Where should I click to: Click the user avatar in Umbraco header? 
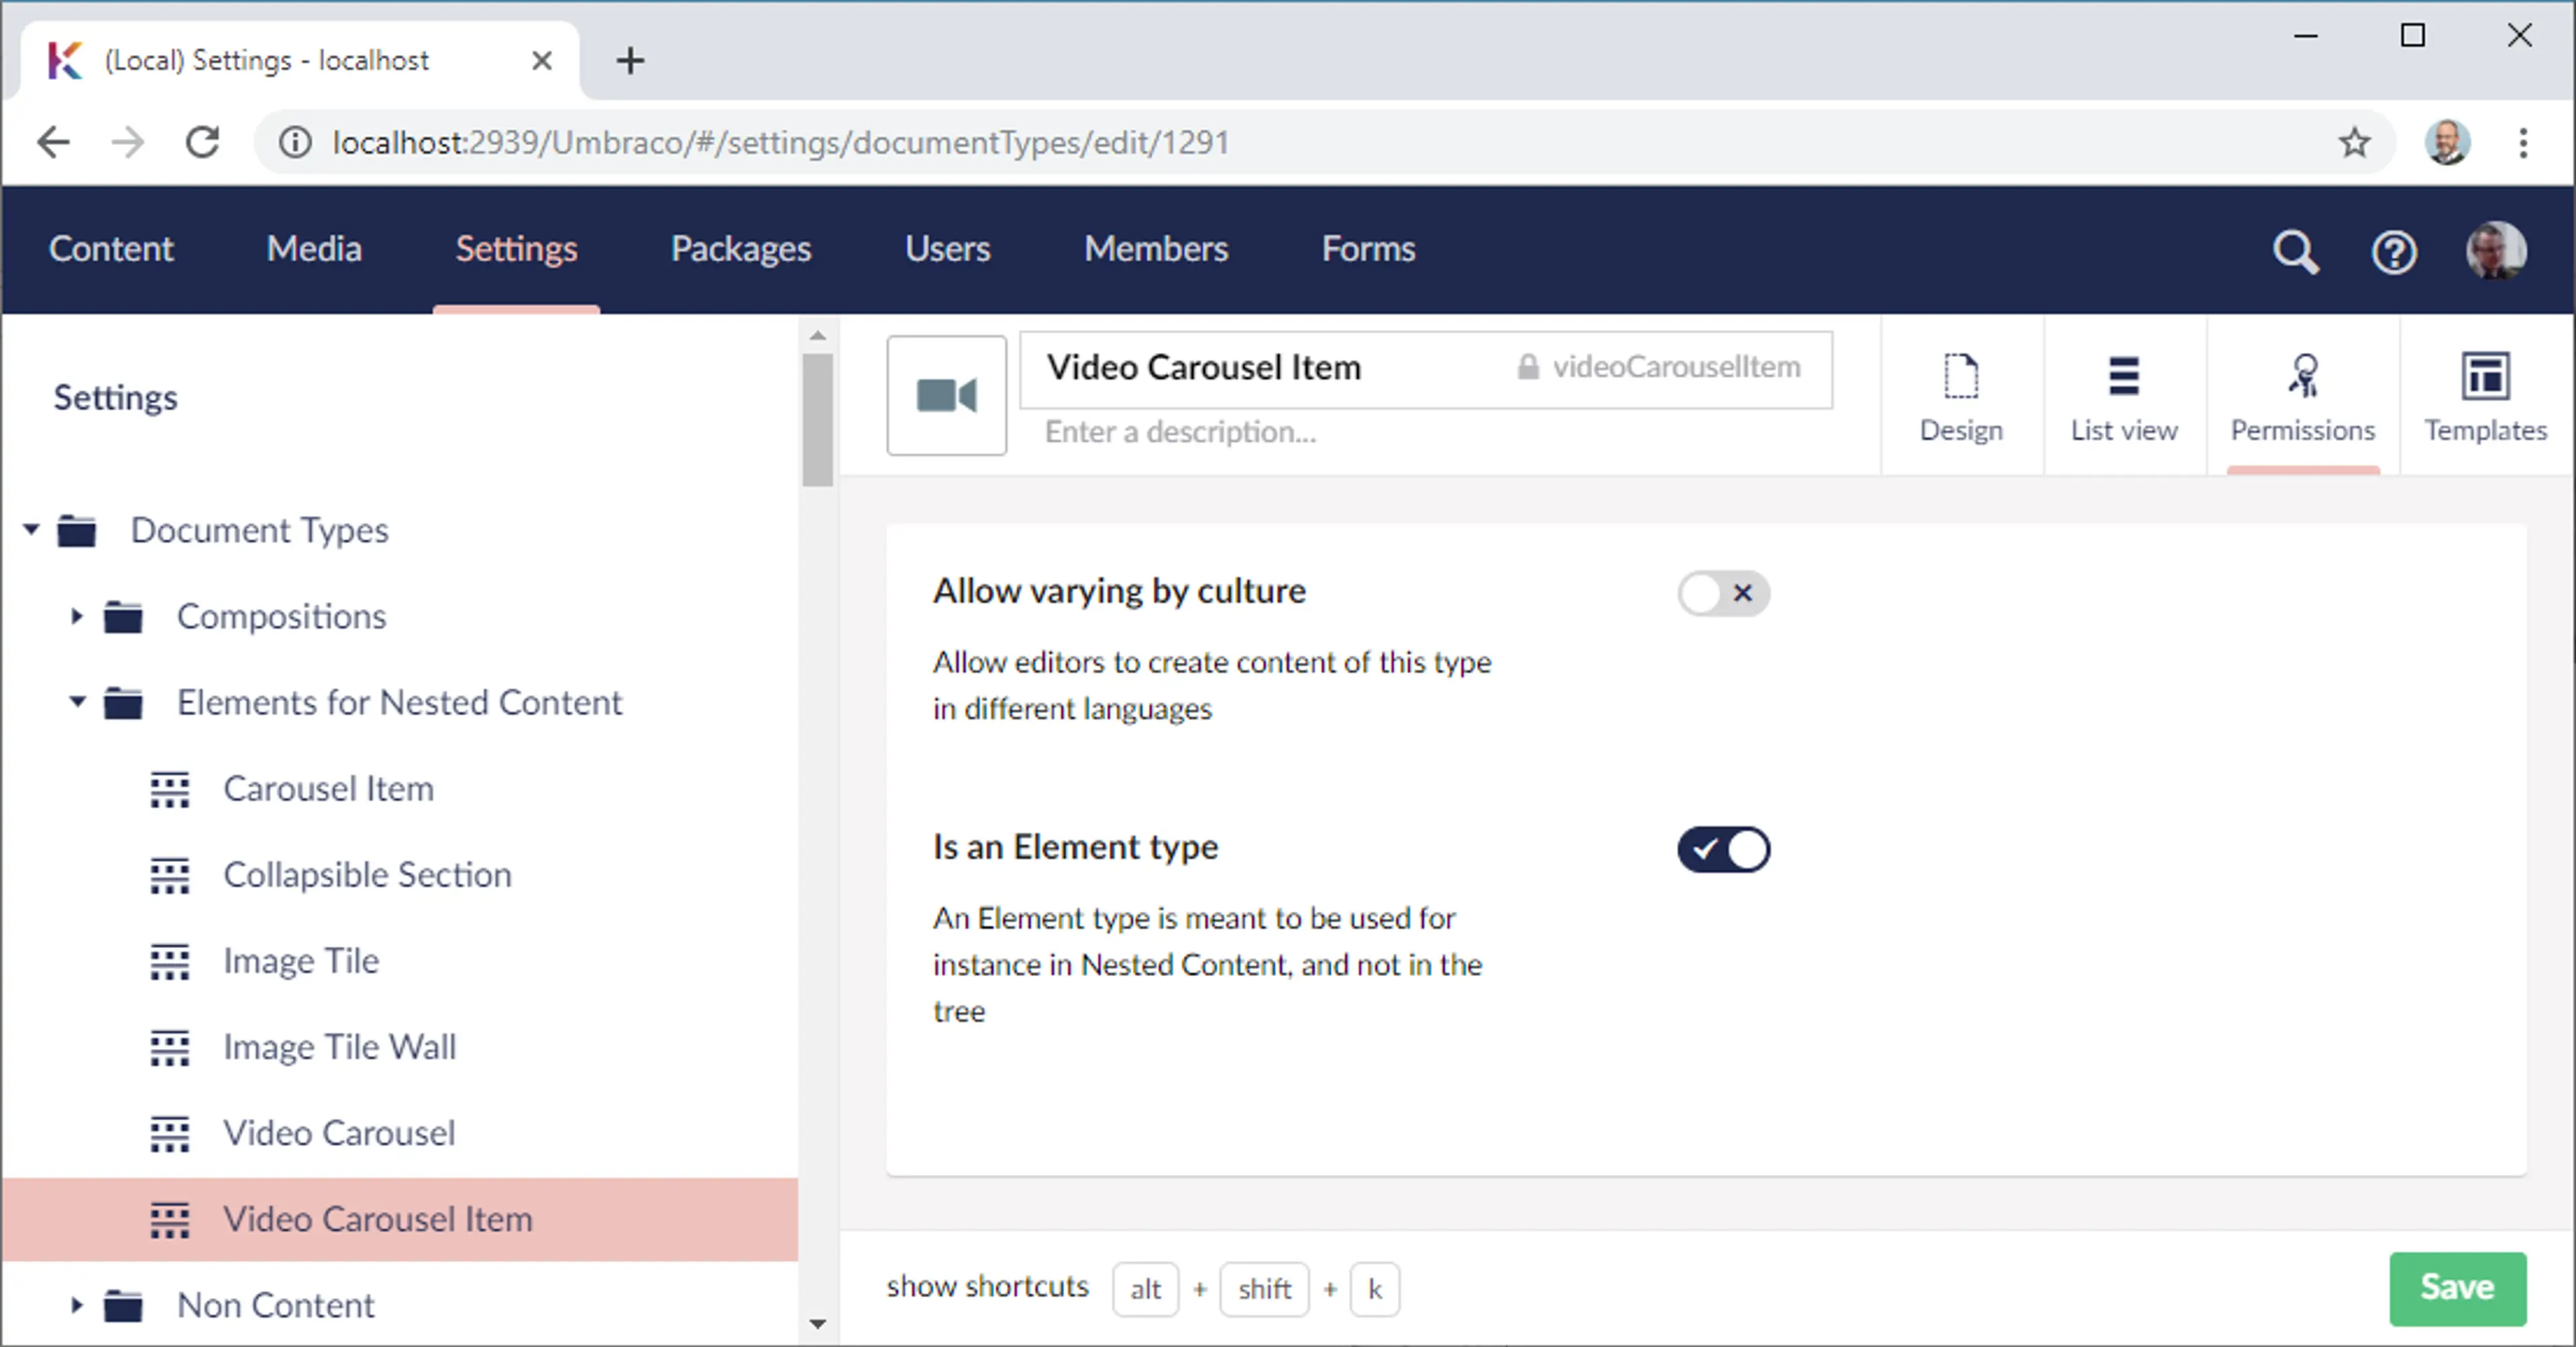[x=2495, y=251]
